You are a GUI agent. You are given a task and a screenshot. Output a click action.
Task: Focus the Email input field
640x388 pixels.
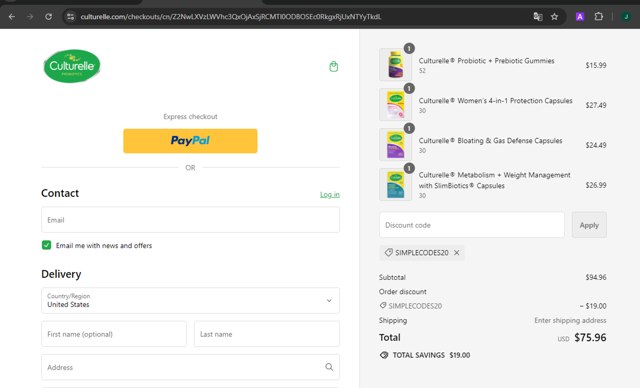click(x=190, y=220)
